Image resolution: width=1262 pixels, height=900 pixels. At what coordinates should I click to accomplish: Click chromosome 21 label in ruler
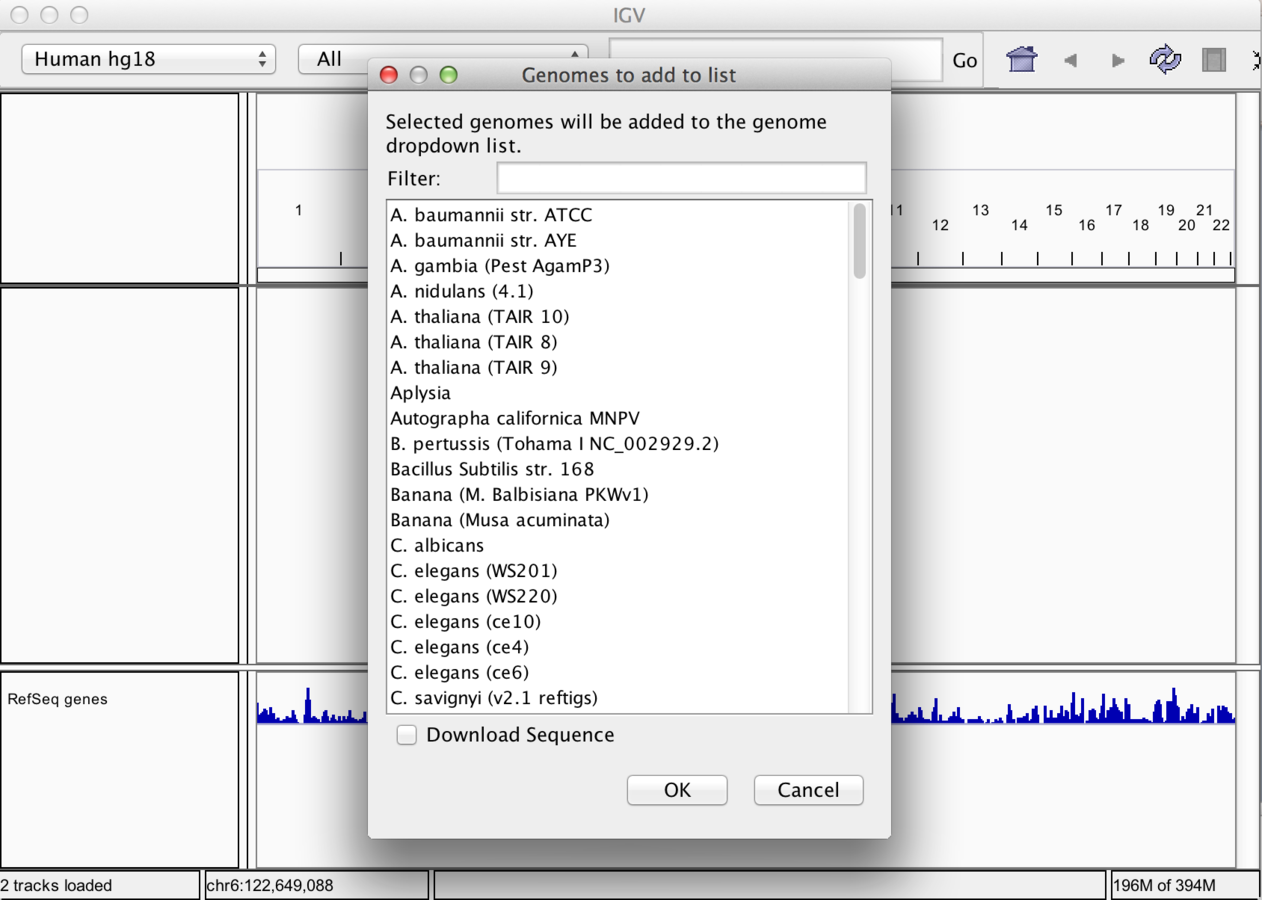1204,210
